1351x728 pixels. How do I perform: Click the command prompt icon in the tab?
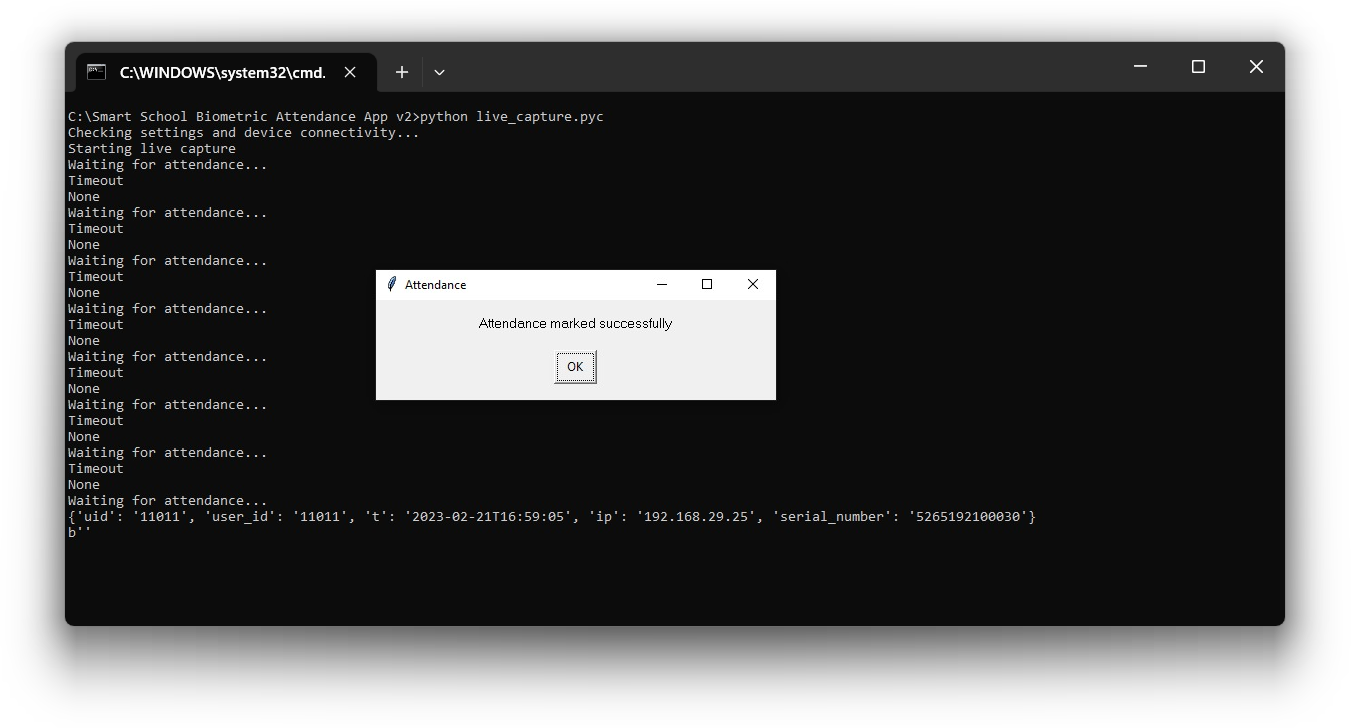pyautogui.click(x=96, y=72)
